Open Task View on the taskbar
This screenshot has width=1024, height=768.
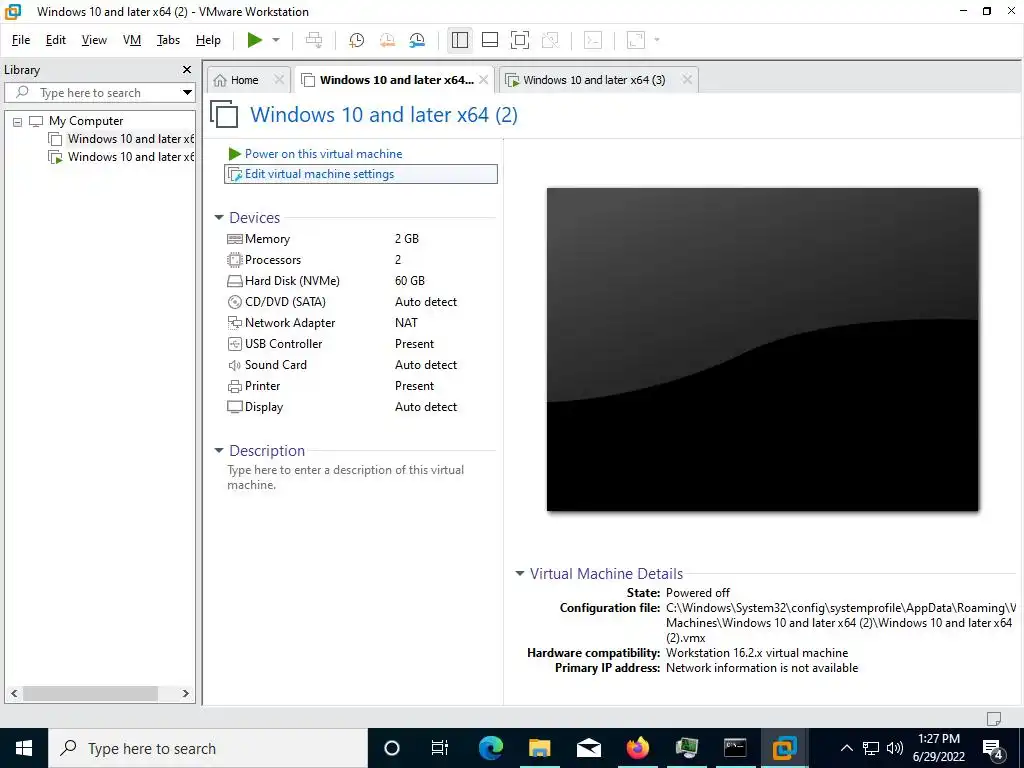tap(440, 748)
